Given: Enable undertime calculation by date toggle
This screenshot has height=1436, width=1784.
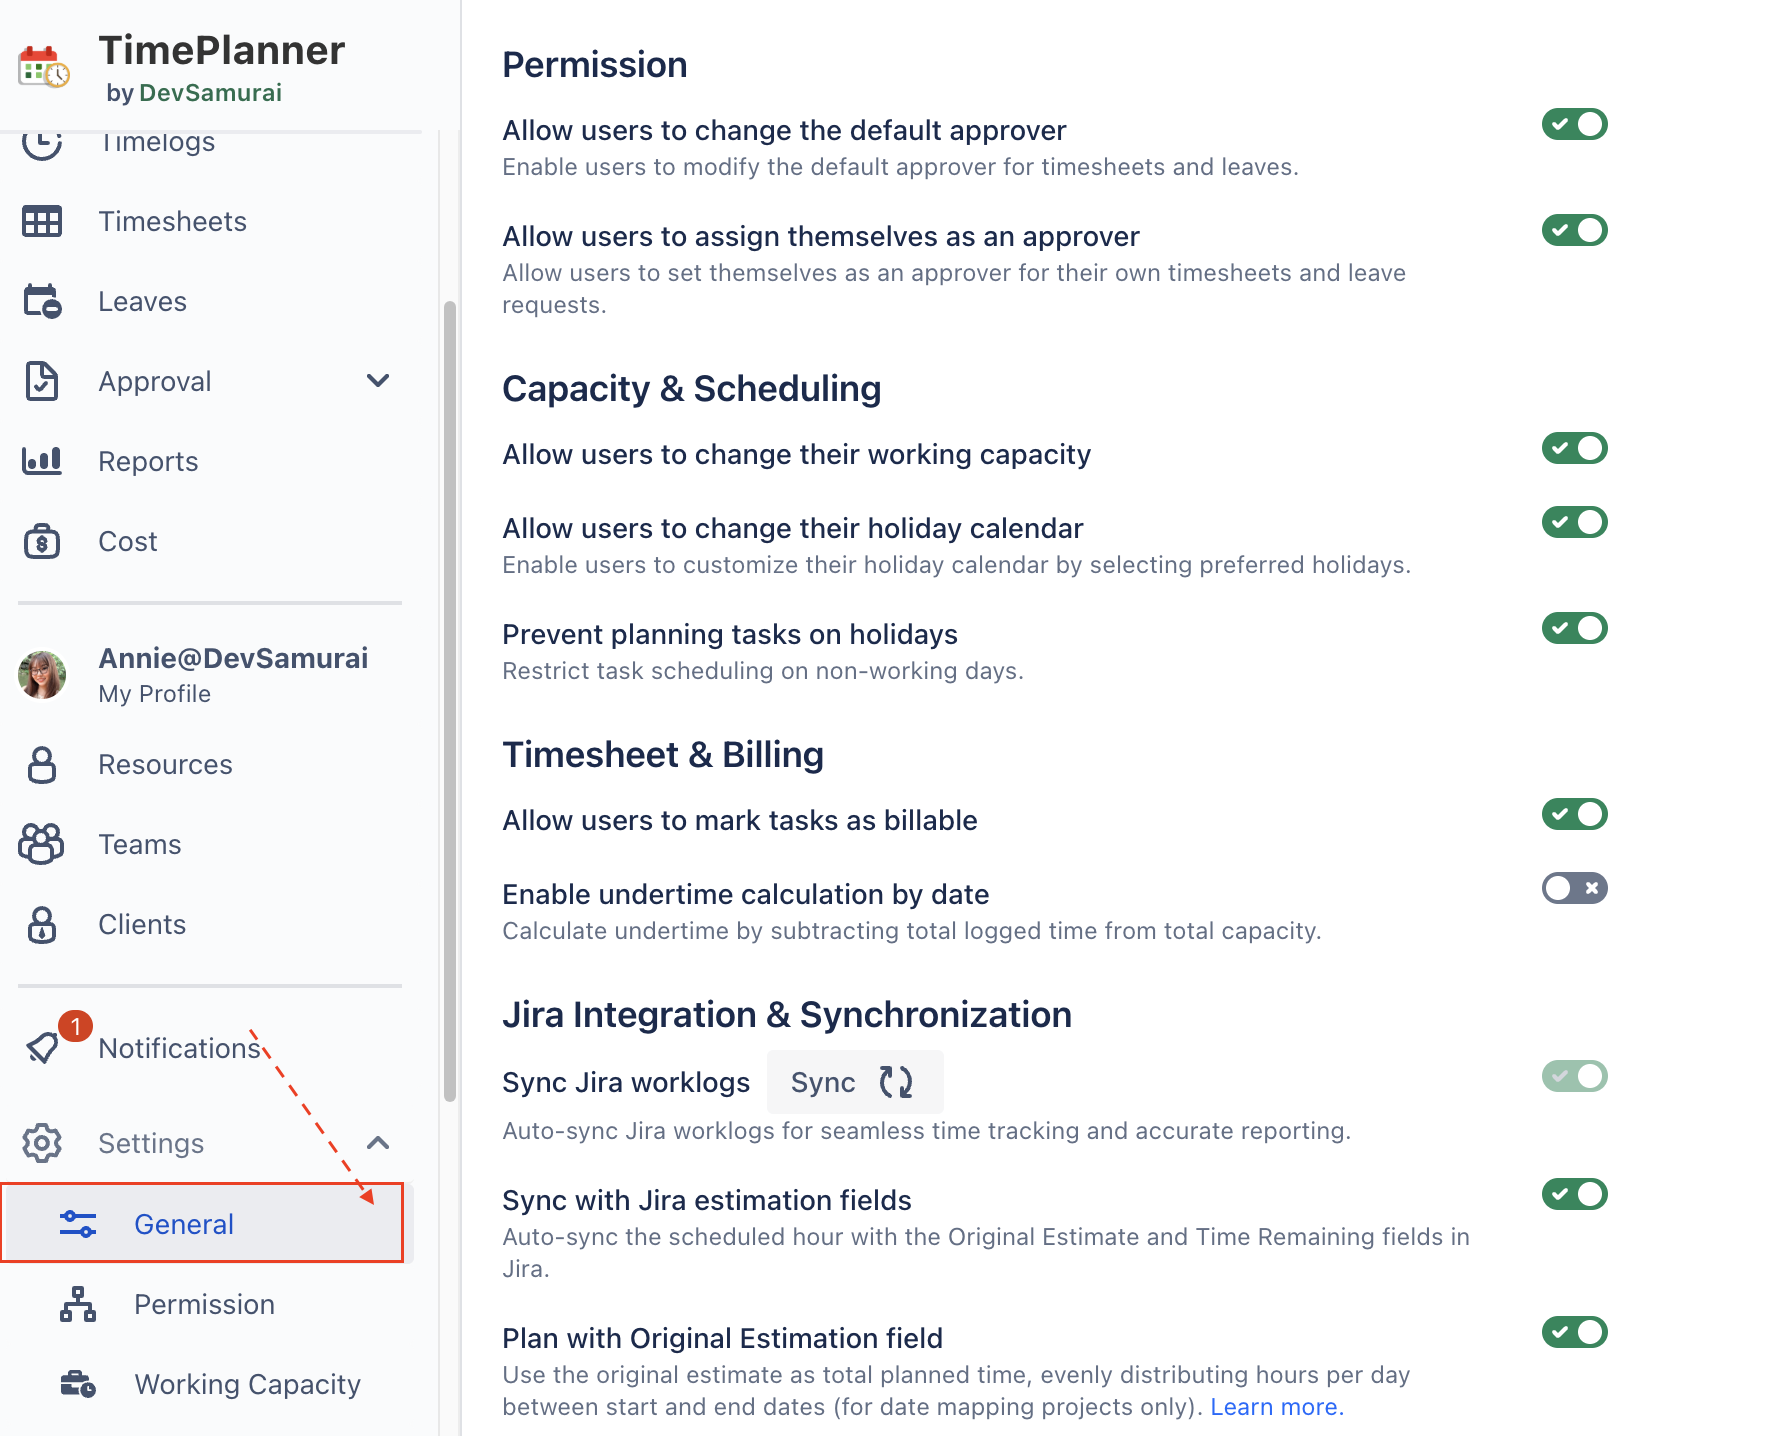Looking at the screenshot, I should [1574, 888].
